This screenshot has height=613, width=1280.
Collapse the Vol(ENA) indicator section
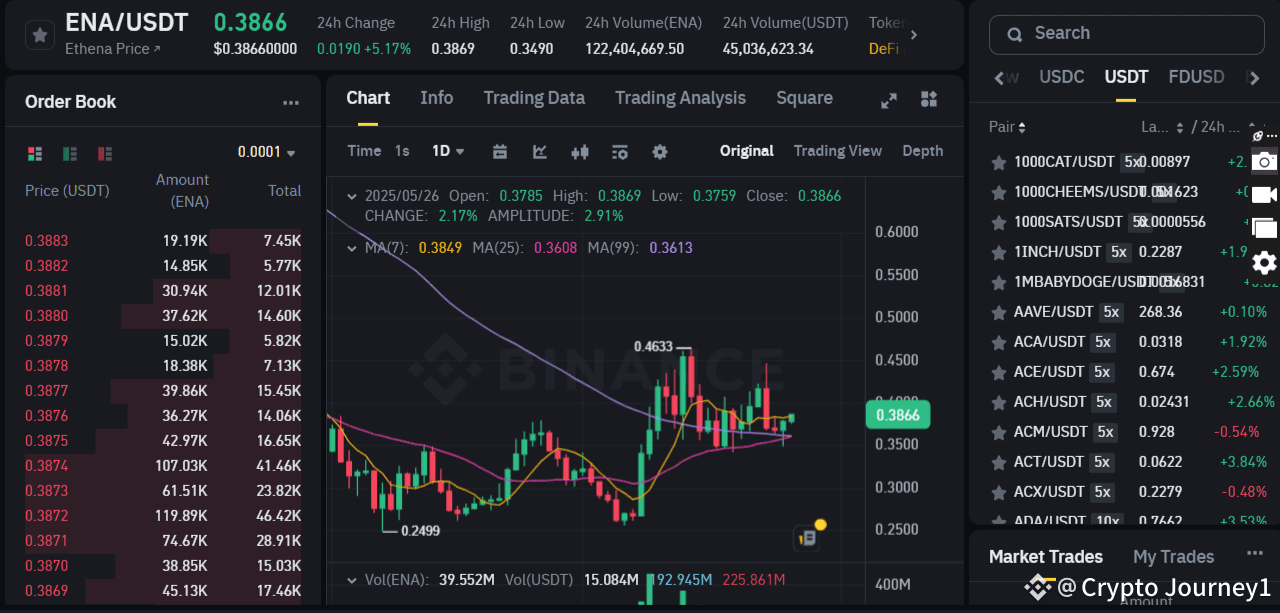pyautogui.click(x=352, y=578)
